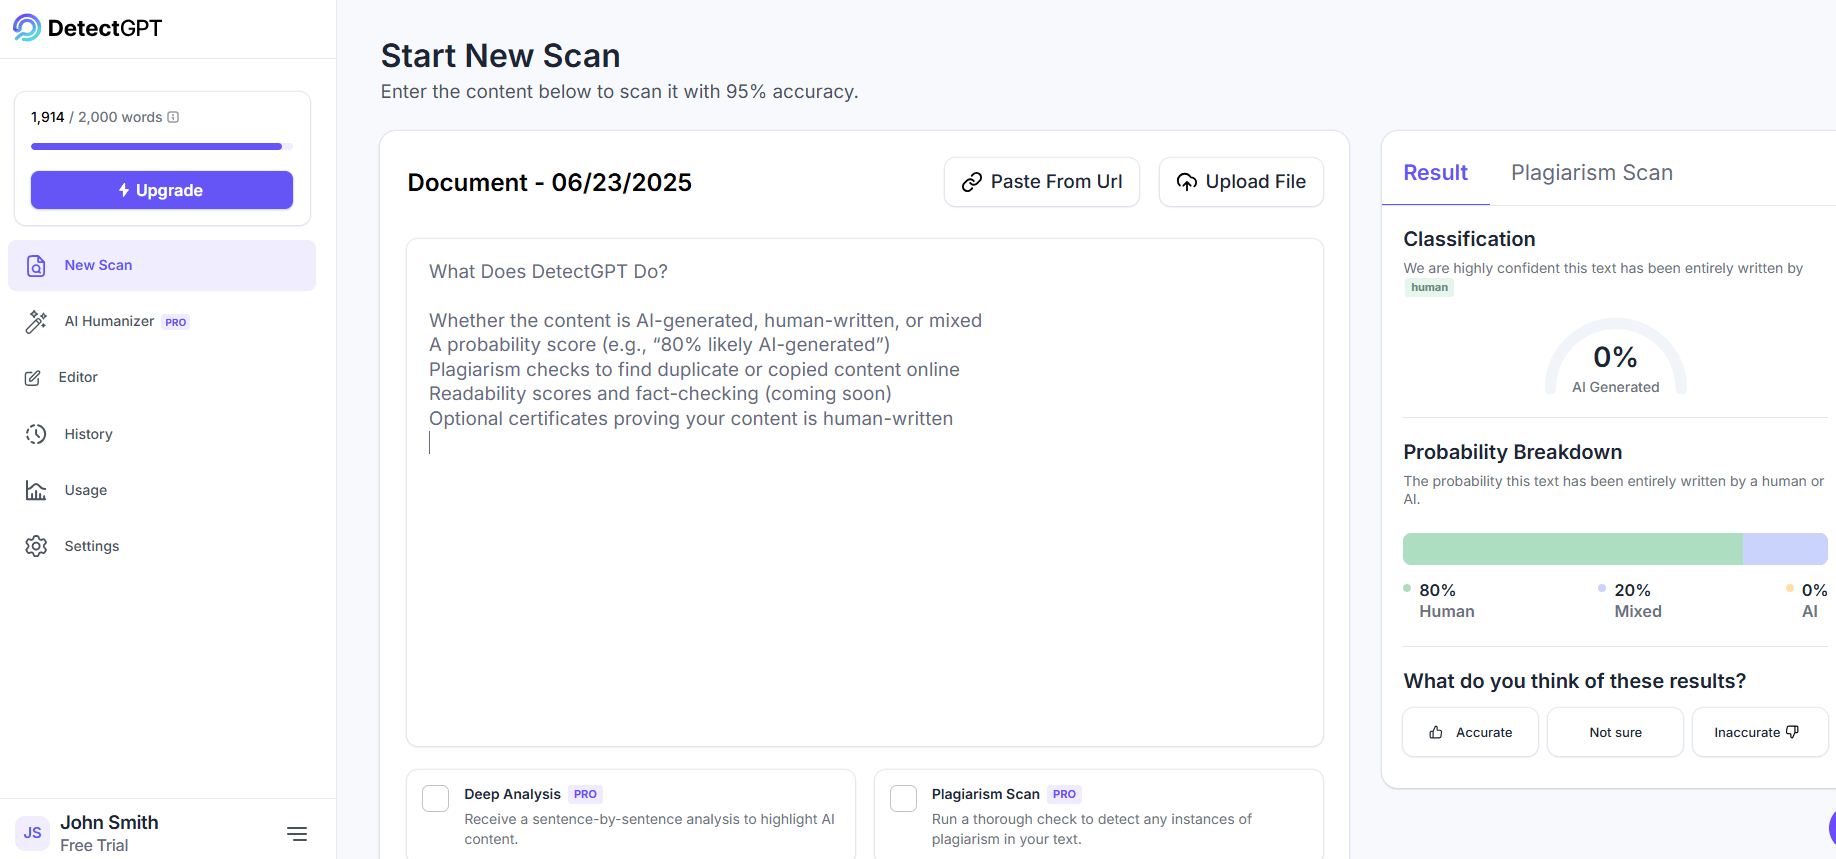This screenshot has width=1836, height=859.
Task: Open Settings gear icon
Action: (x=36, y=546)
